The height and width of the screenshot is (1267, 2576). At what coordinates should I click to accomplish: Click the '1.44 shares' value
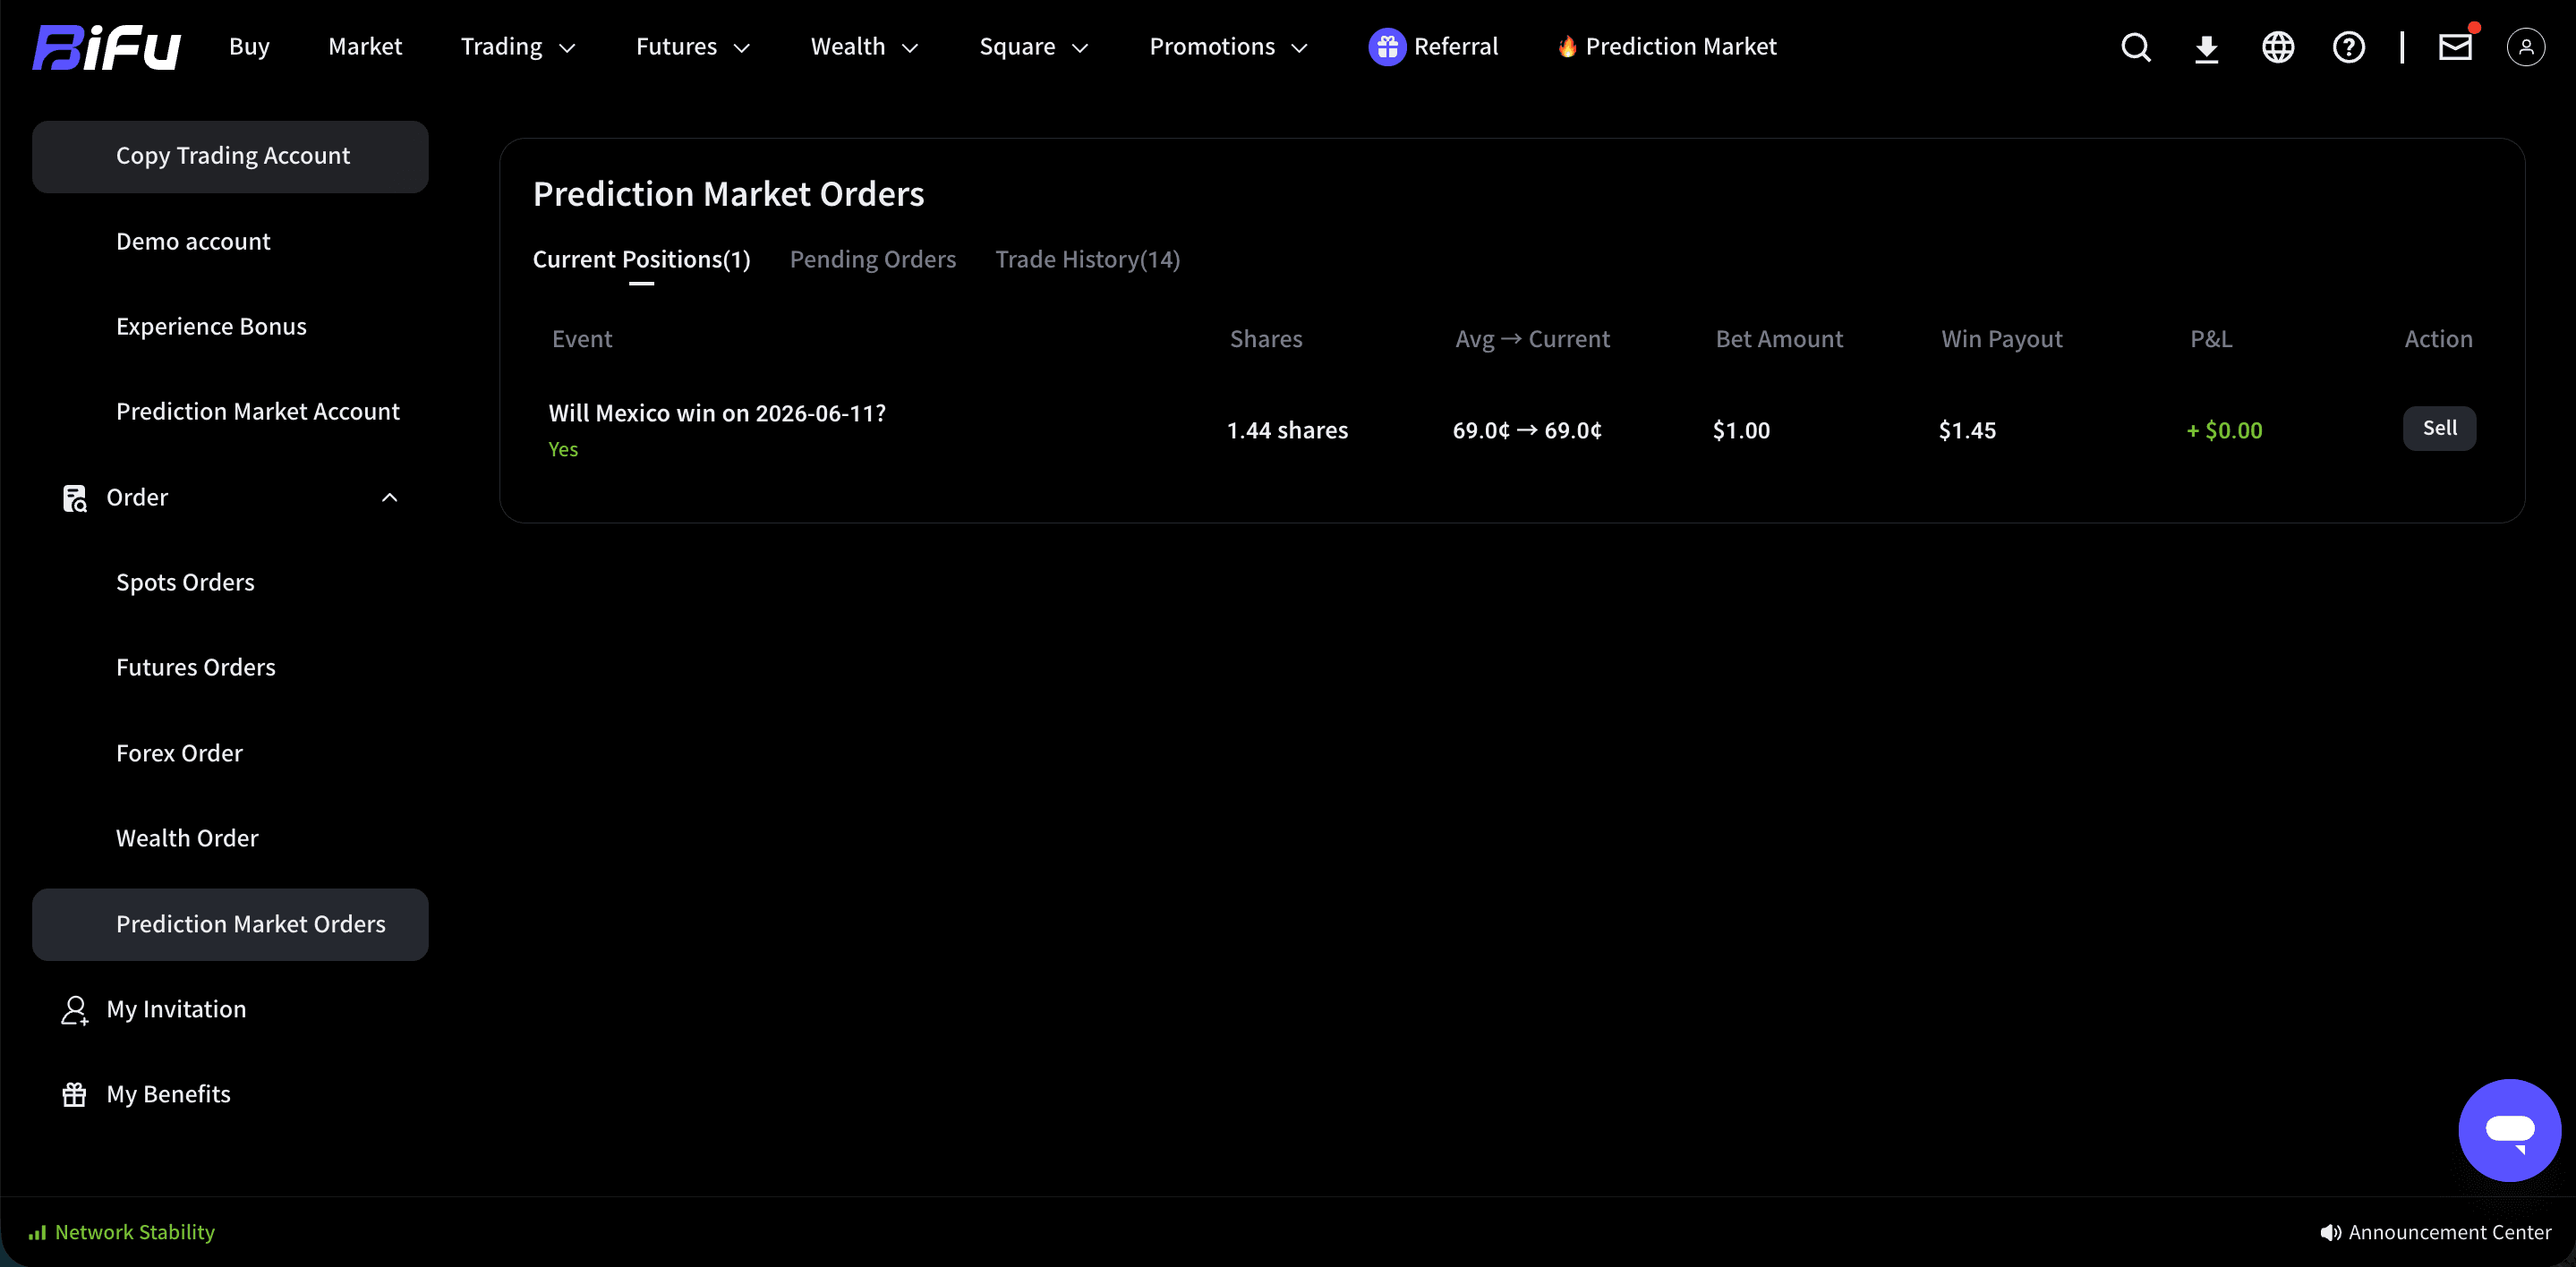click(x=1287, y=431)
